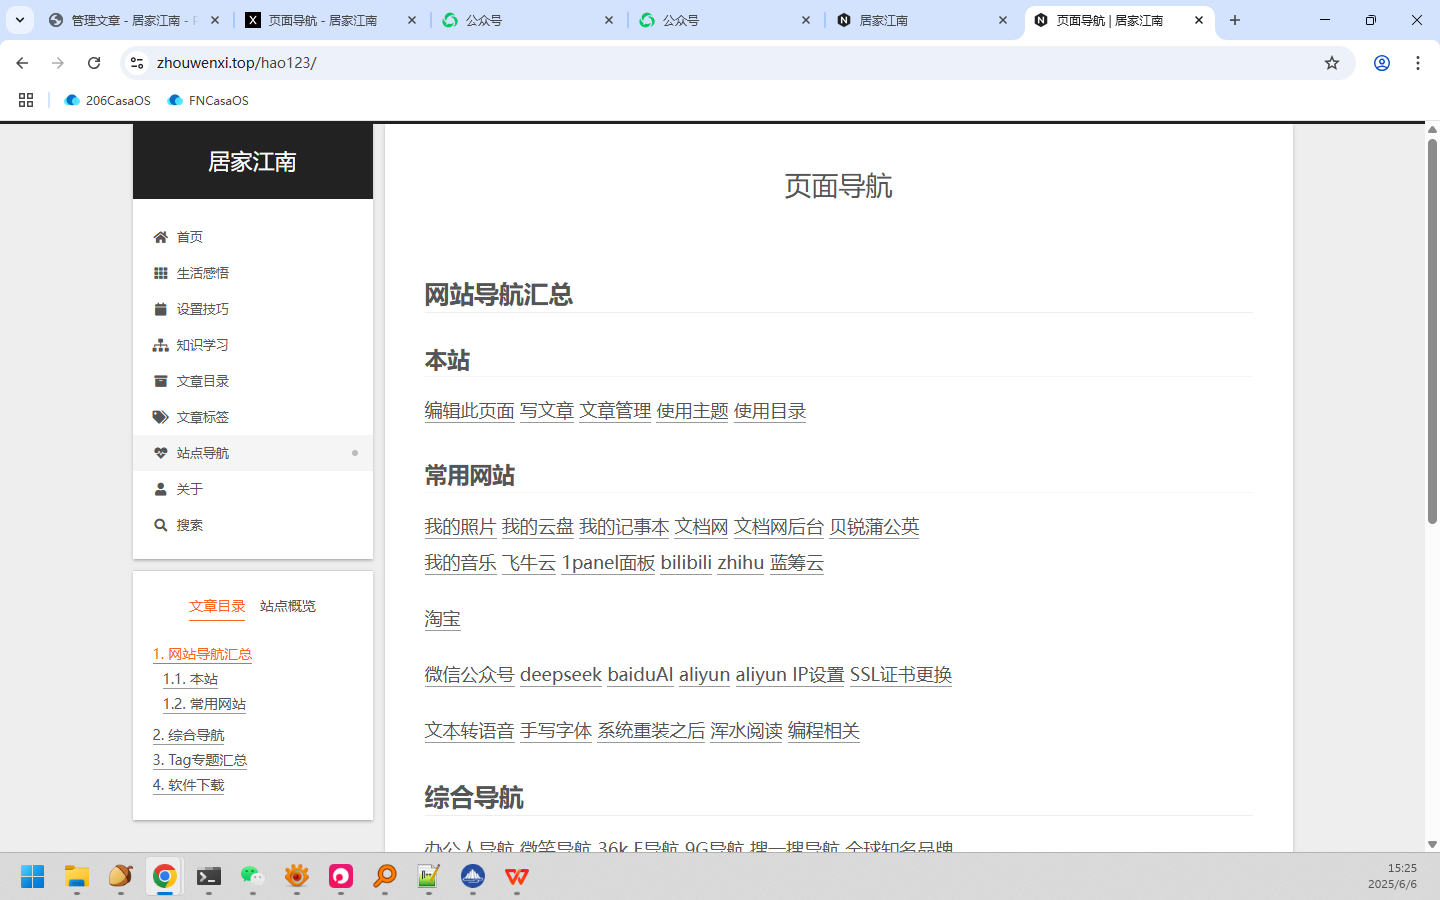The height and width of the screenshot is (900, 1440).
Task: Click the tags icon beside 文章标签
Action: click(x=160, y=417)
